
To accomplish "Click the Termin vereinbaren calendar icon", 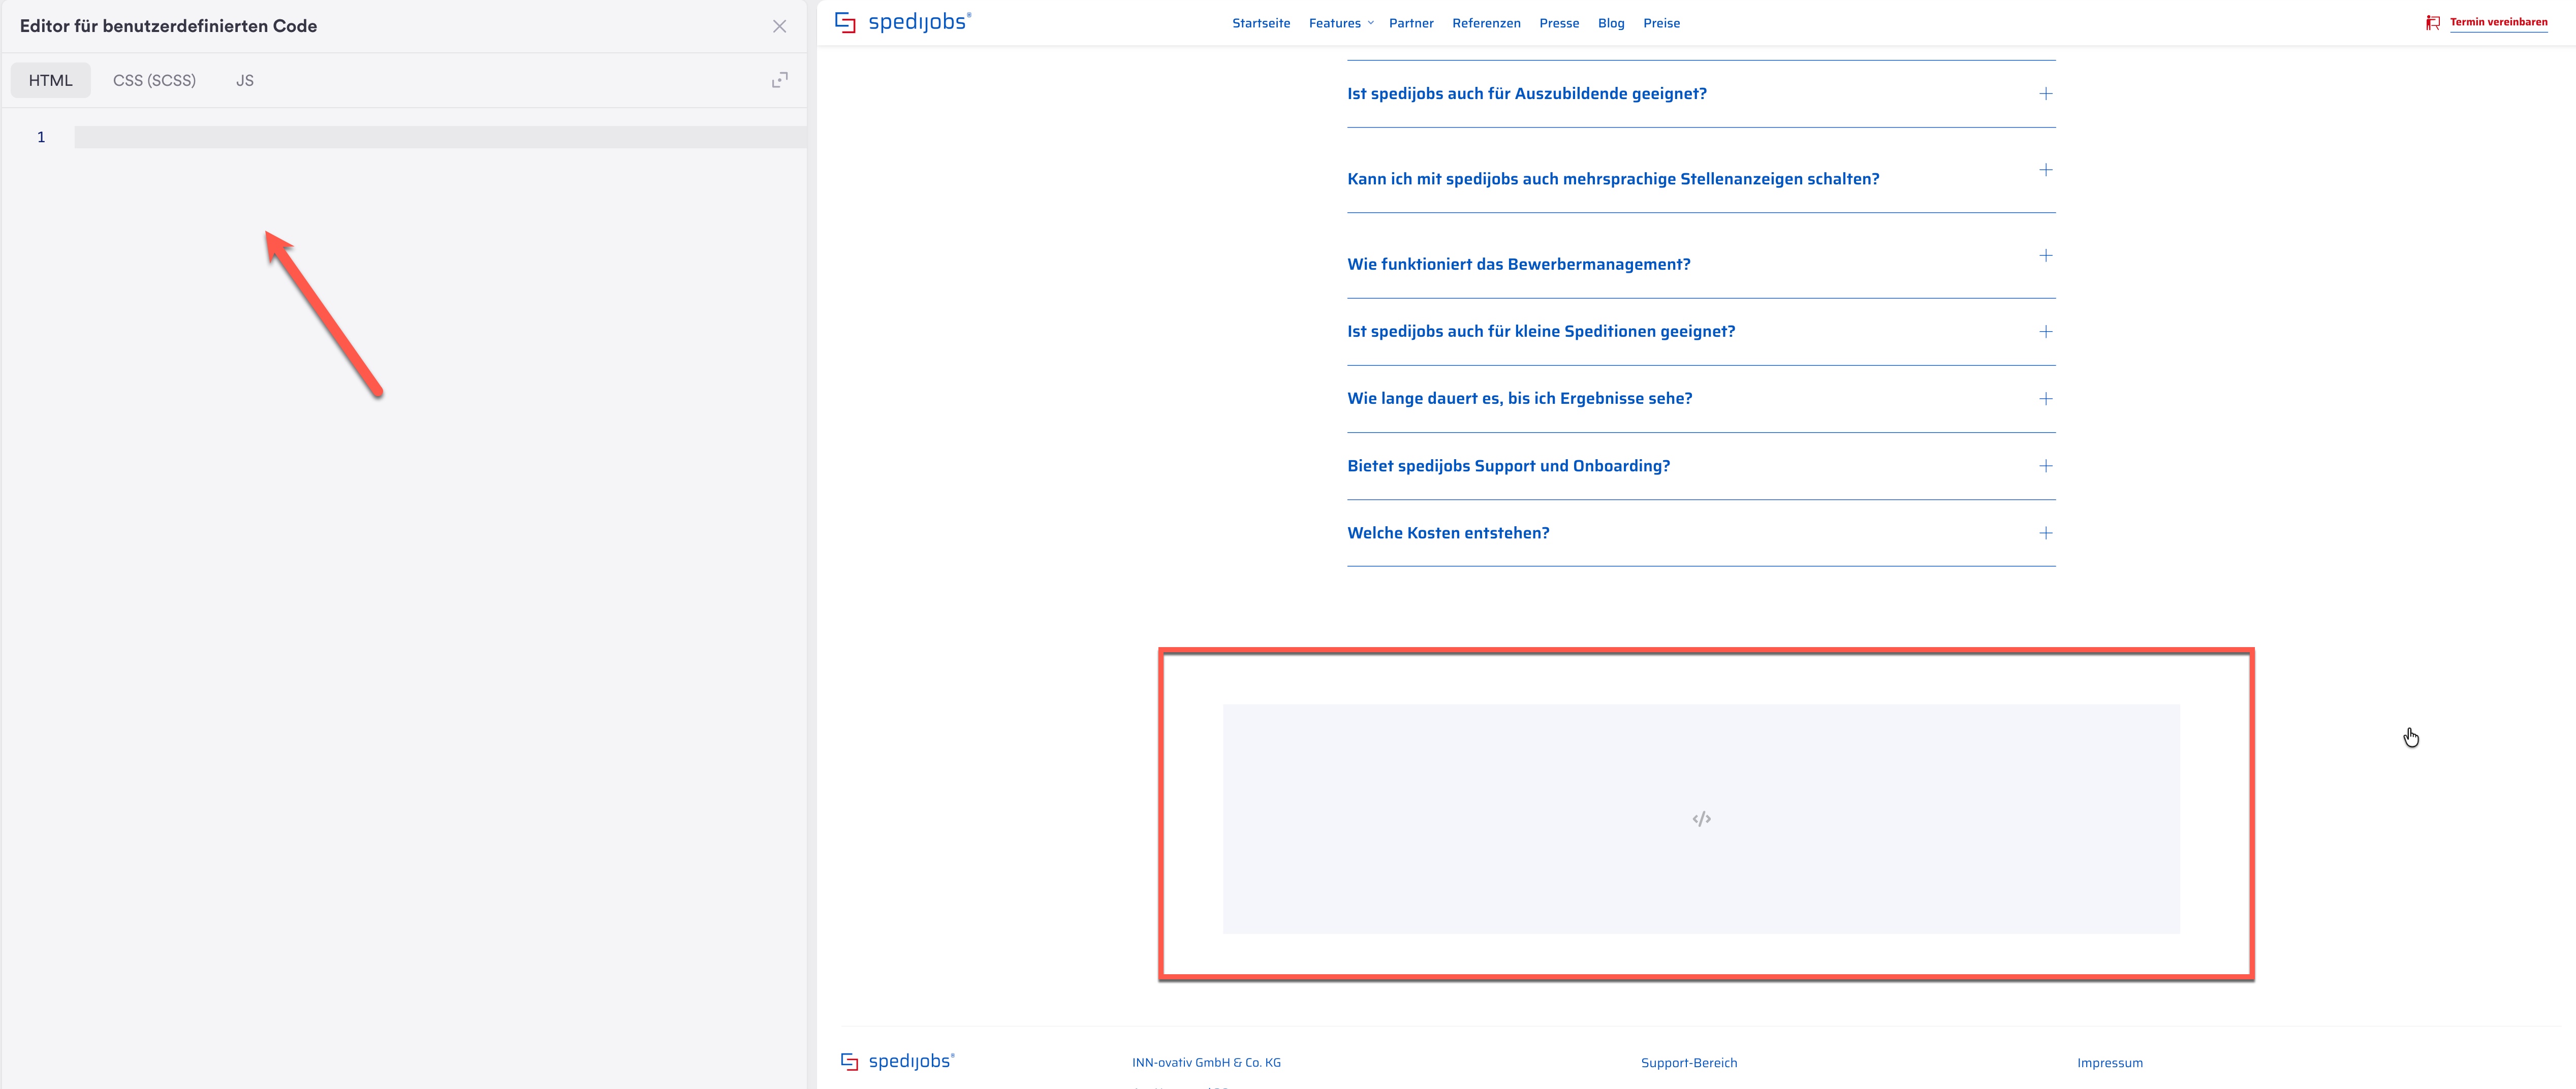I will (x=2433, y=23).
